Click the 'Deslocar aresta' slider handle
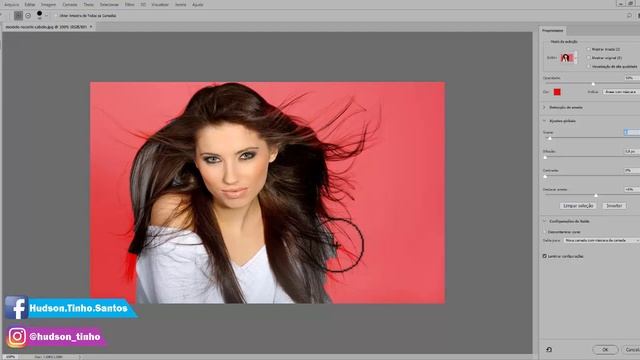Viewport: 640px width, 360px height. [x=596, y=196]
